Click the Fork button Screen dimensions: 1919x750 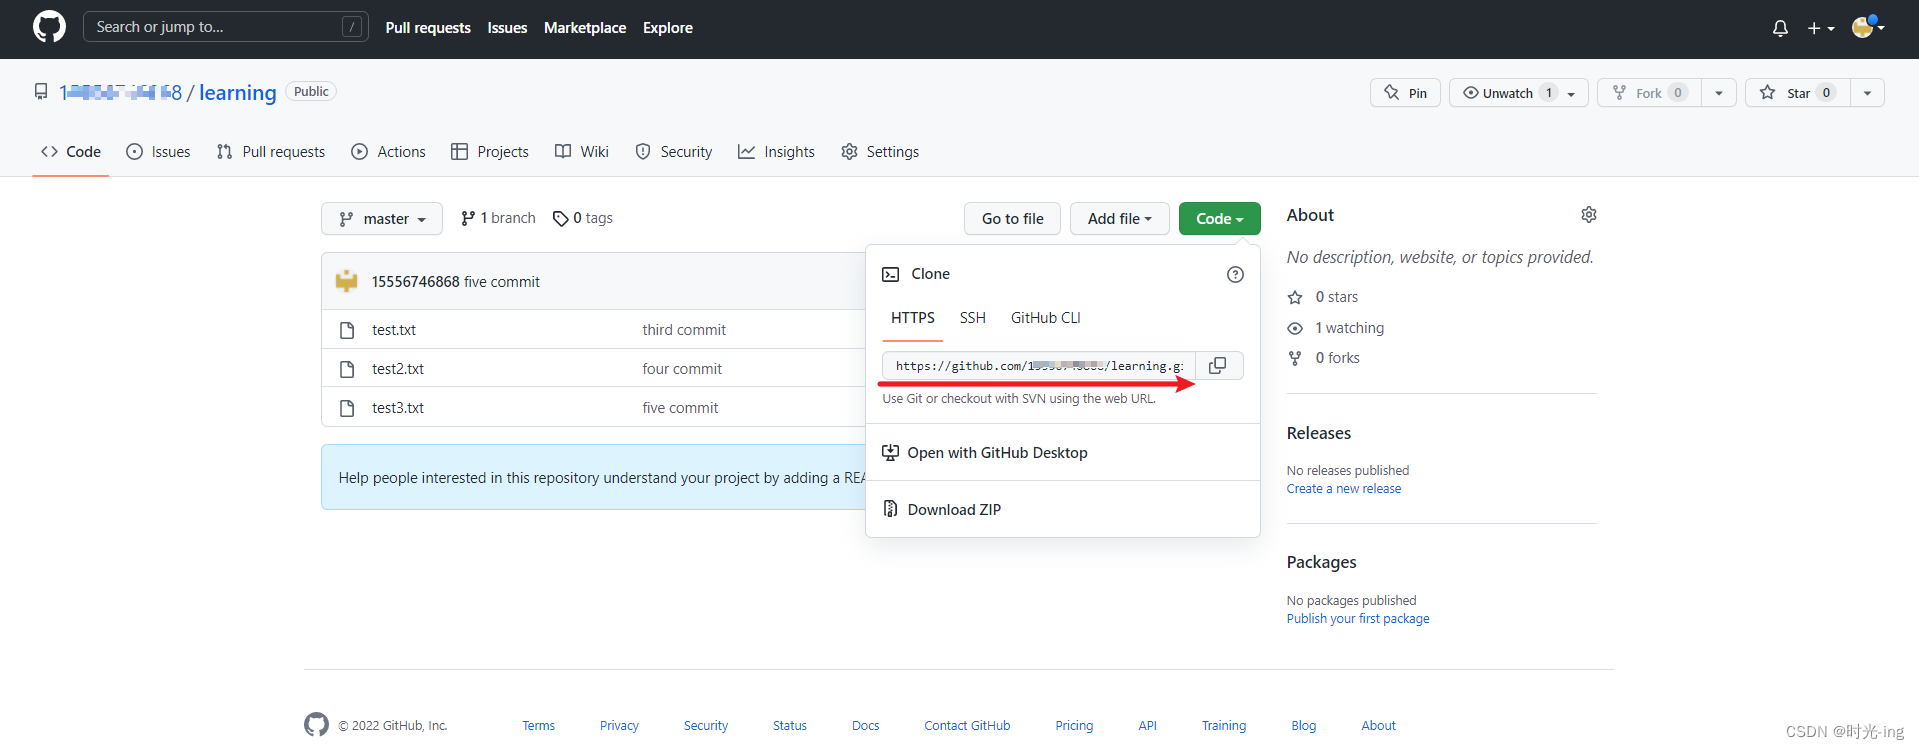1649,93
